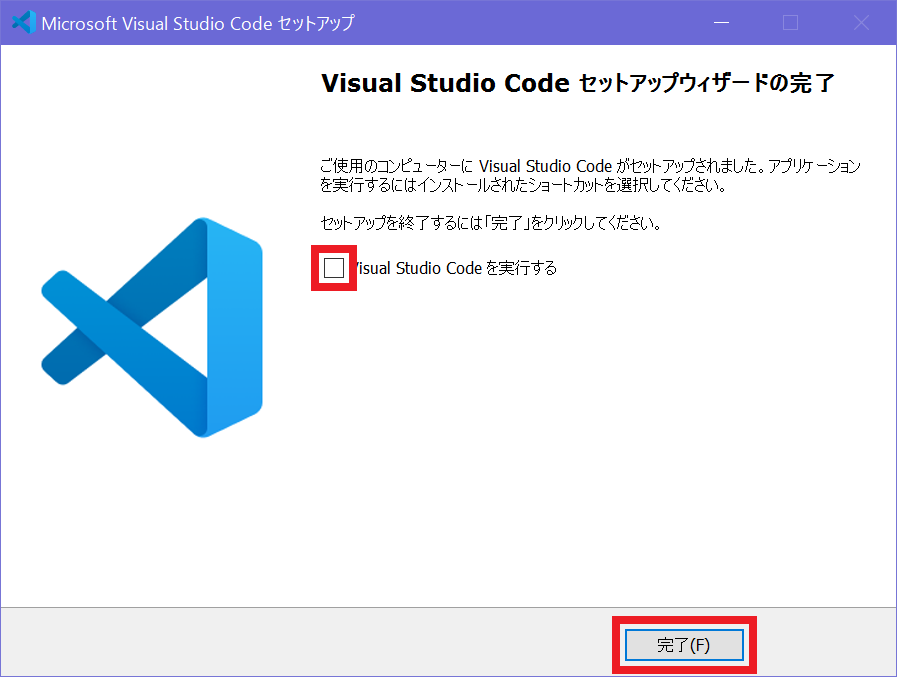The image size is (897, 677).
Task: Click the greyed-out maximize button
Action: [x=790, y=23]
